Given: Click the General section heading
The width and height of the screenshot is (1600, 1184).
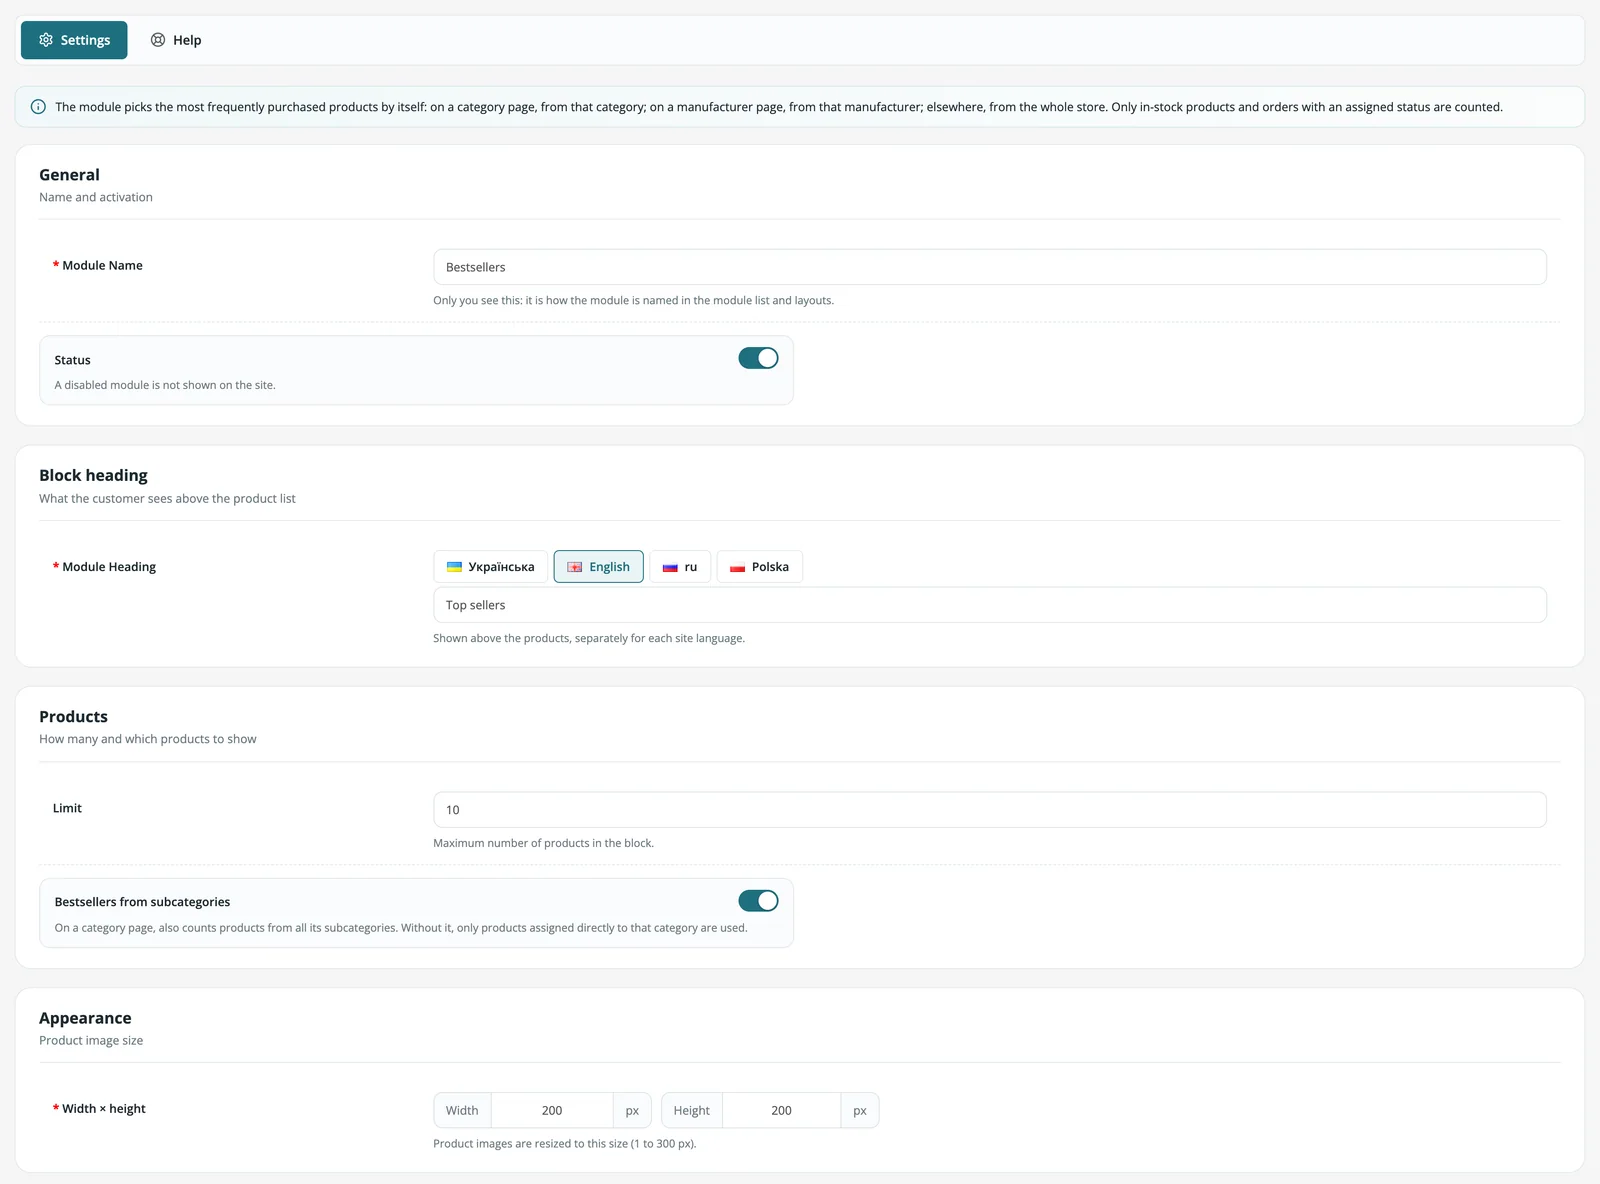Looking at the screenshot, I should click(69, 175).
